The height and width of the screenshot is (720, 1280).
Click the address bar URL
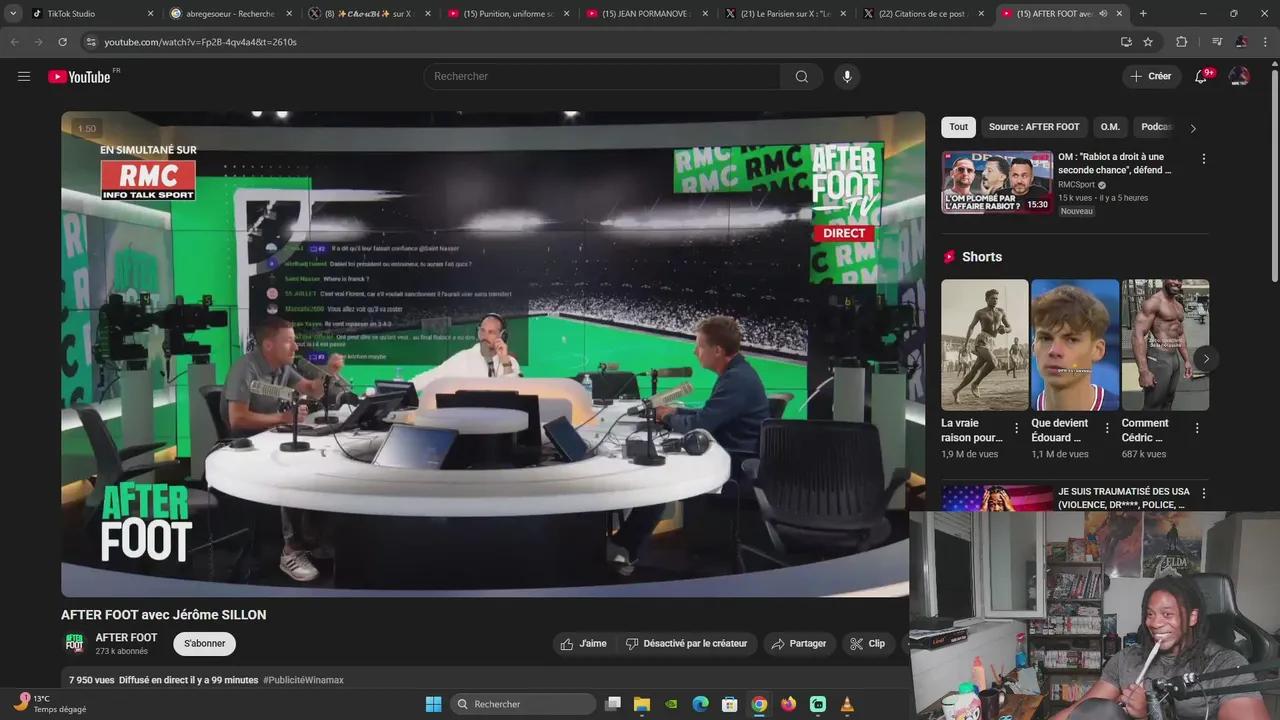[x=200, y=42]
